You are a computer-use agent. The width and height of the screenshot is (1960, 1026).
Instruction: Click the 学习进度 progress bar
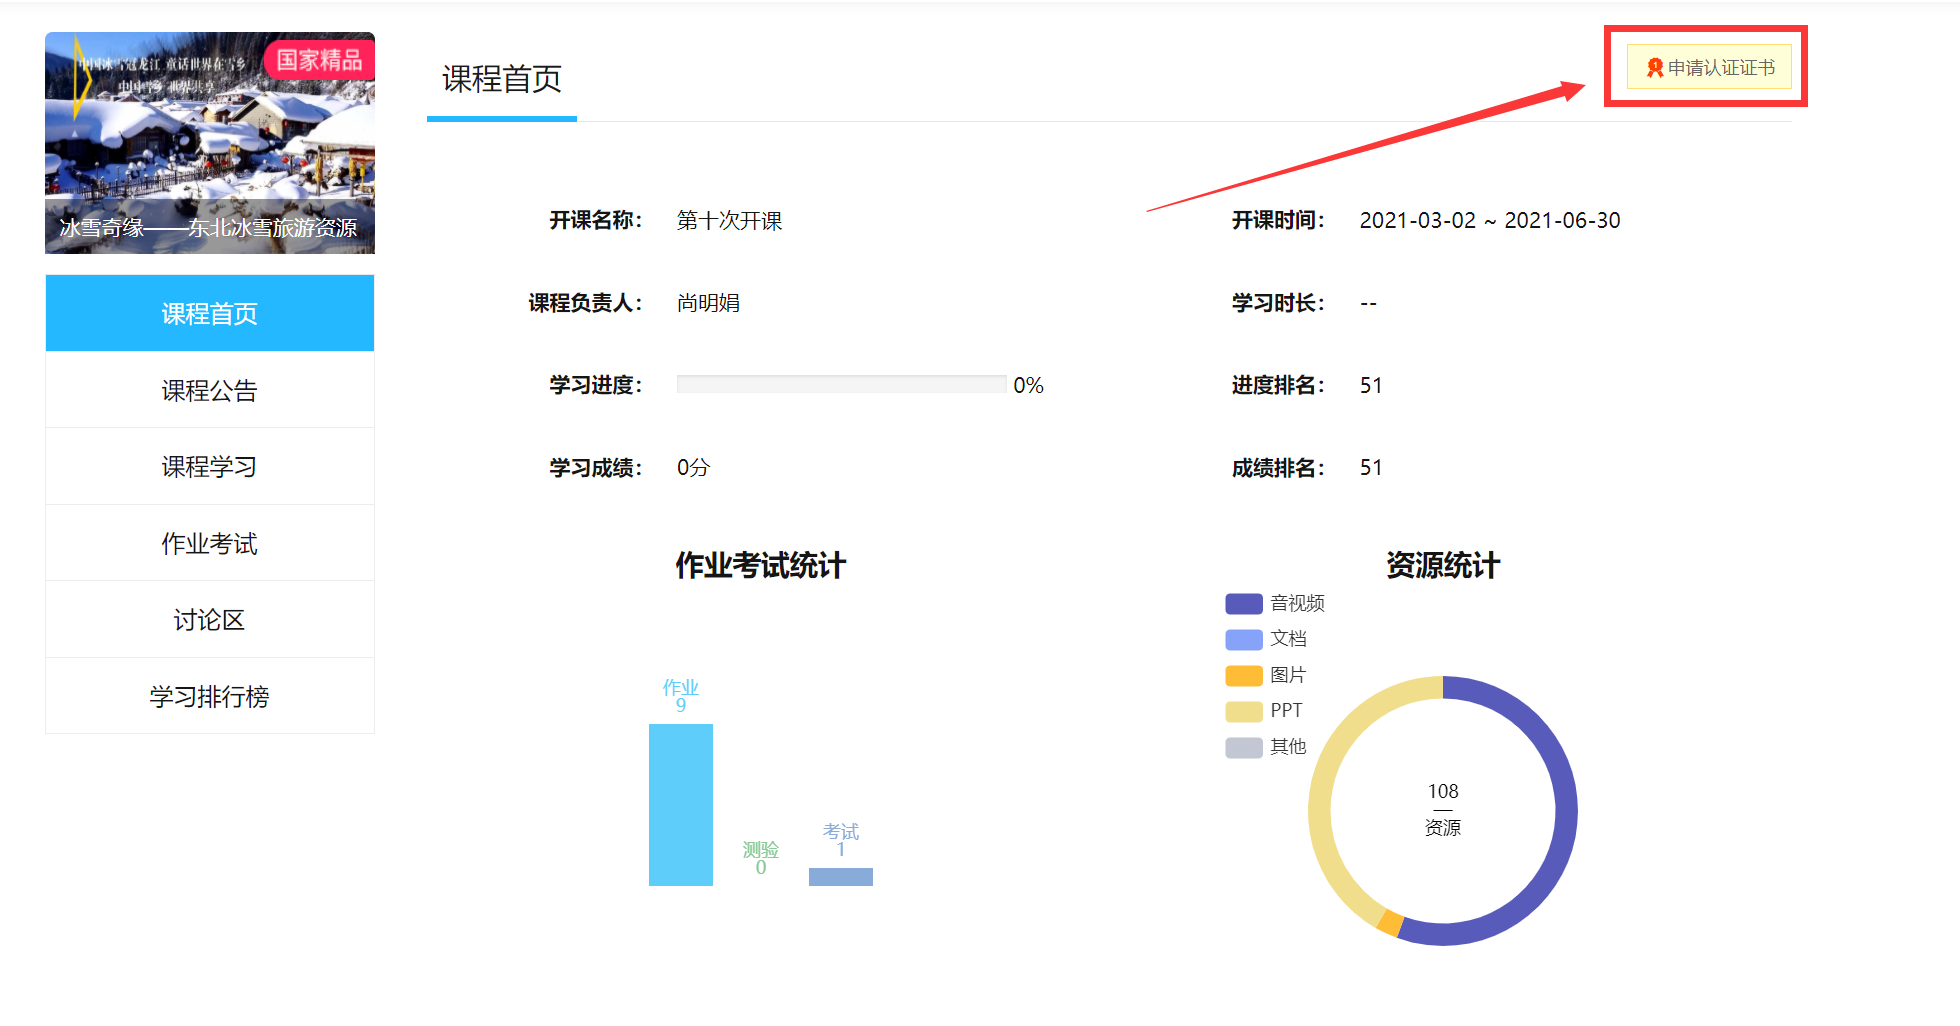[x=841, y=385]
